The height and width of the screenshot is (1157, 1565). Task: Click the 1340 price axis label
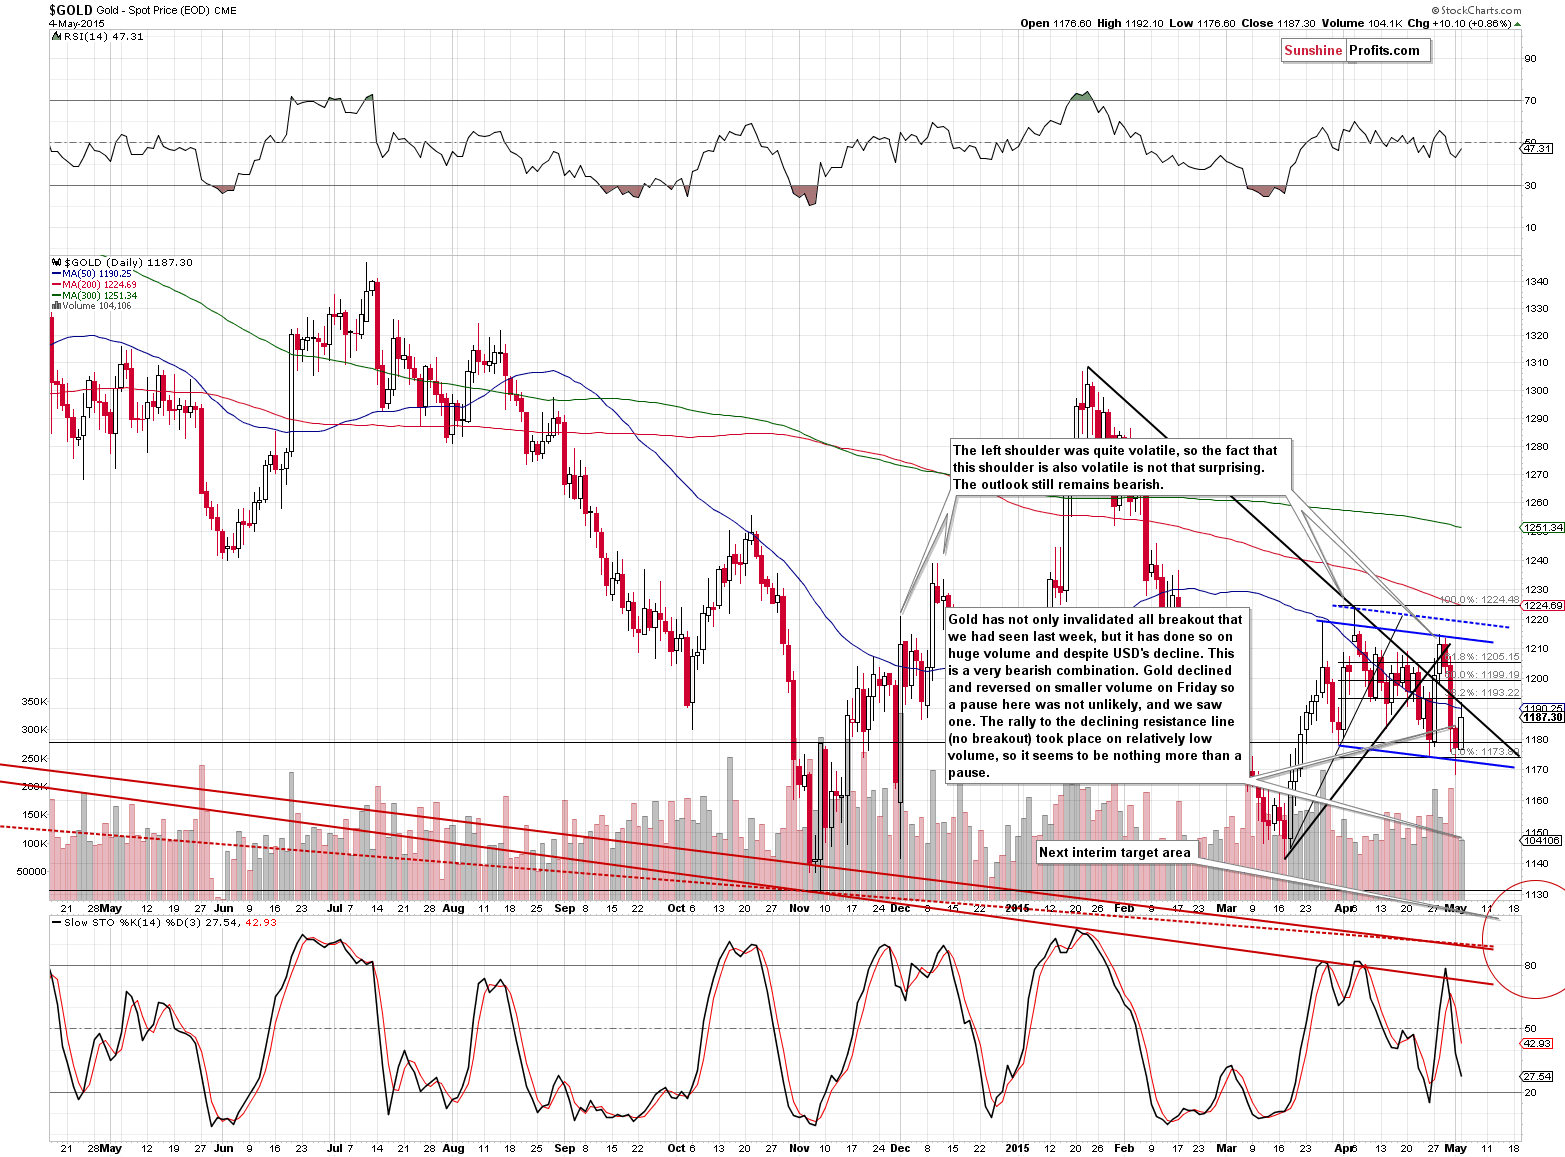1536,282
